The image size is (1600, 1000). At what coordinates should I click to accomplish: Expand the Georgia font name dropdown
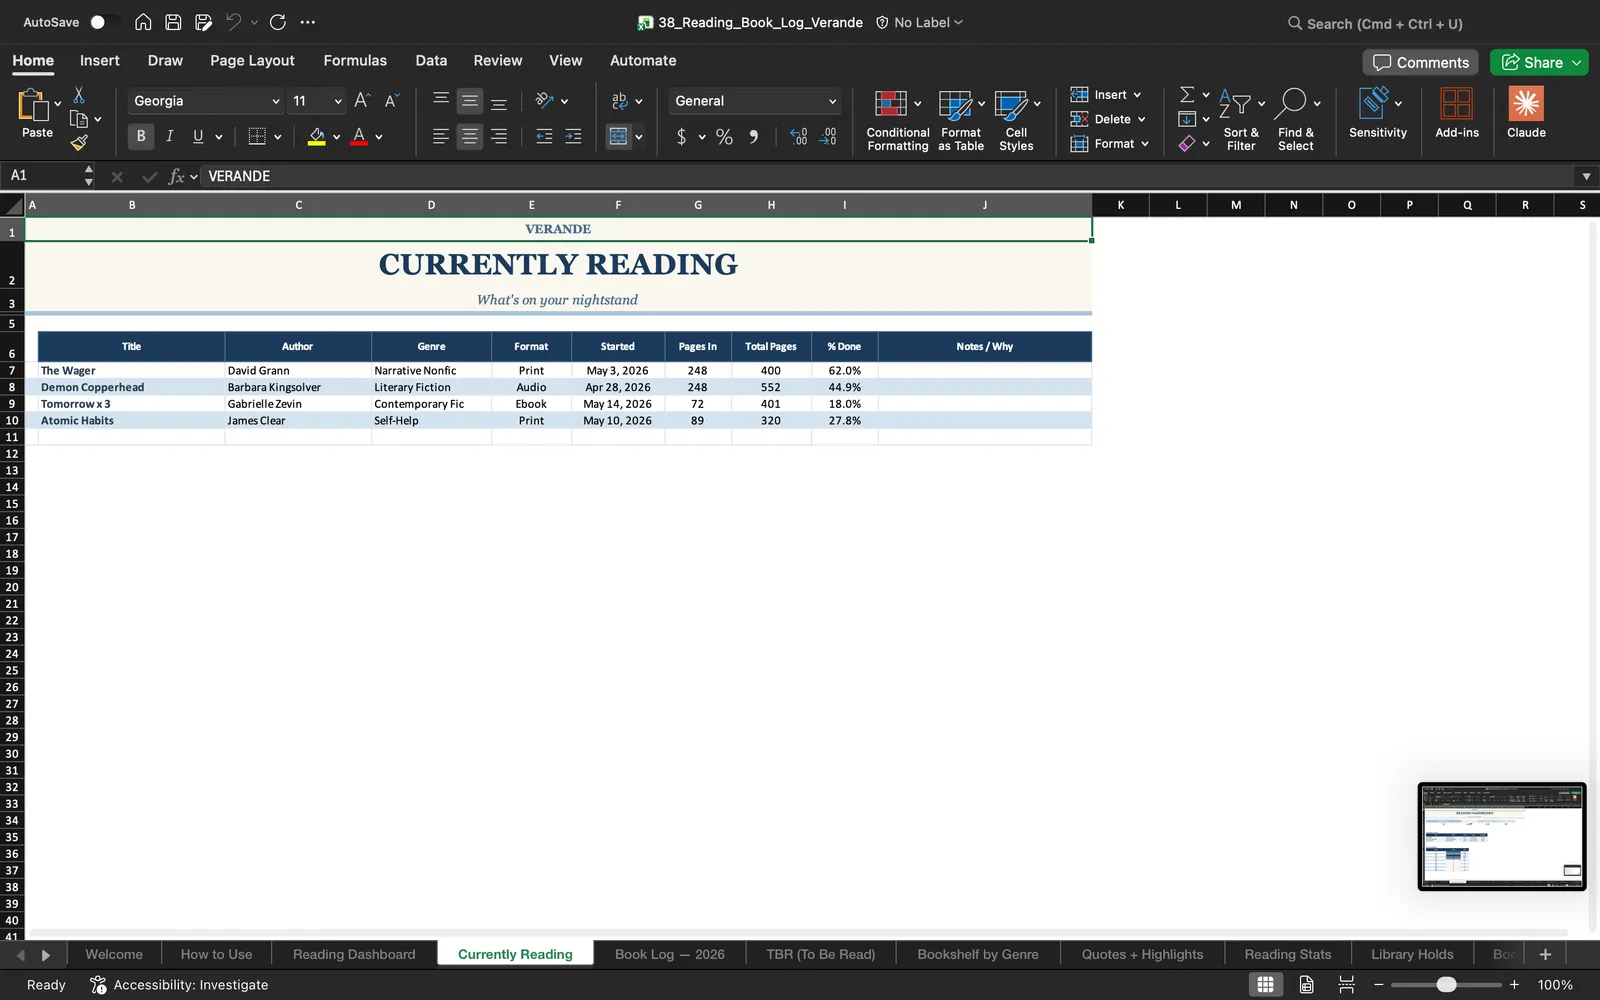[x=275, y=101]
